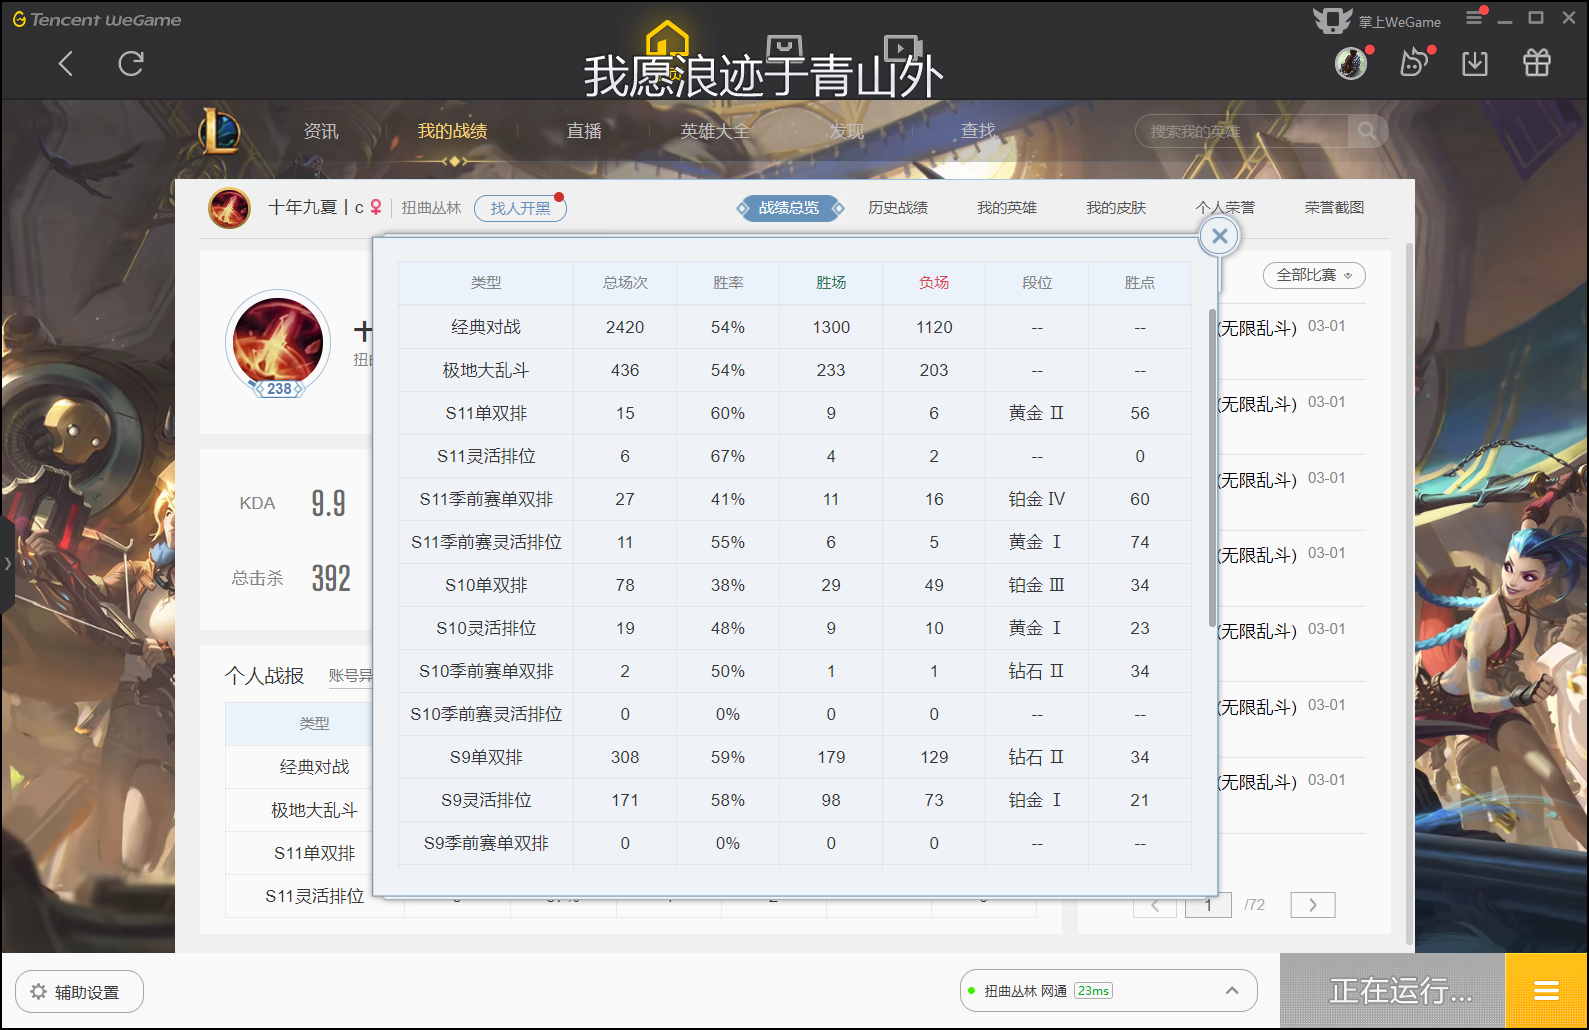The width and height of the screenshot is (1589, 1030).
Task: Switch to 我的皮肤 sub-tab
Action: point(1116,208)
